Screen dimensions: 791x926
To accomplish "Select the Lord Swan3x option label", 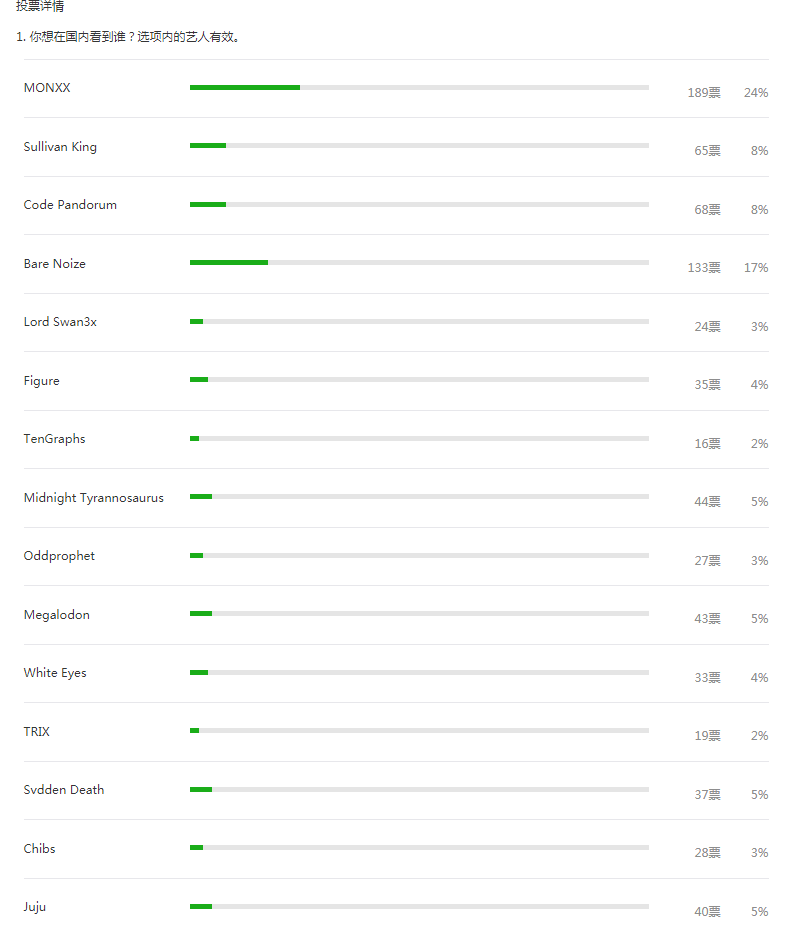I will click(x=60, y=322).
